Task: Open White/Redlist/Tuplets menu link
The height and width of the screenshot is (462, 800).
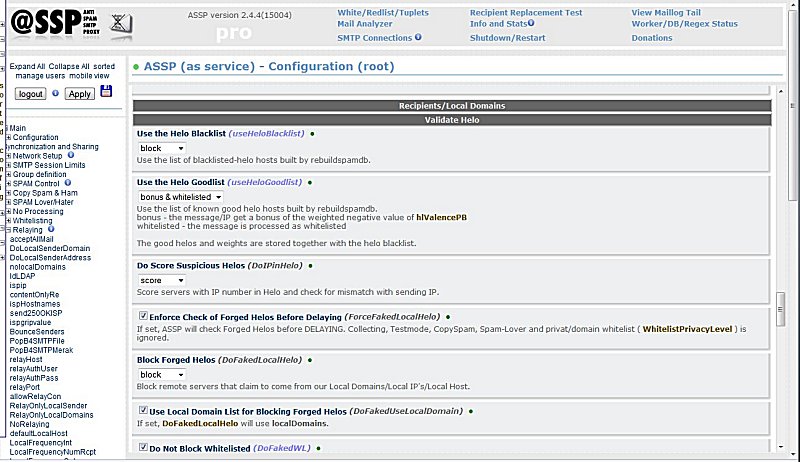Action: coord(383,13)
